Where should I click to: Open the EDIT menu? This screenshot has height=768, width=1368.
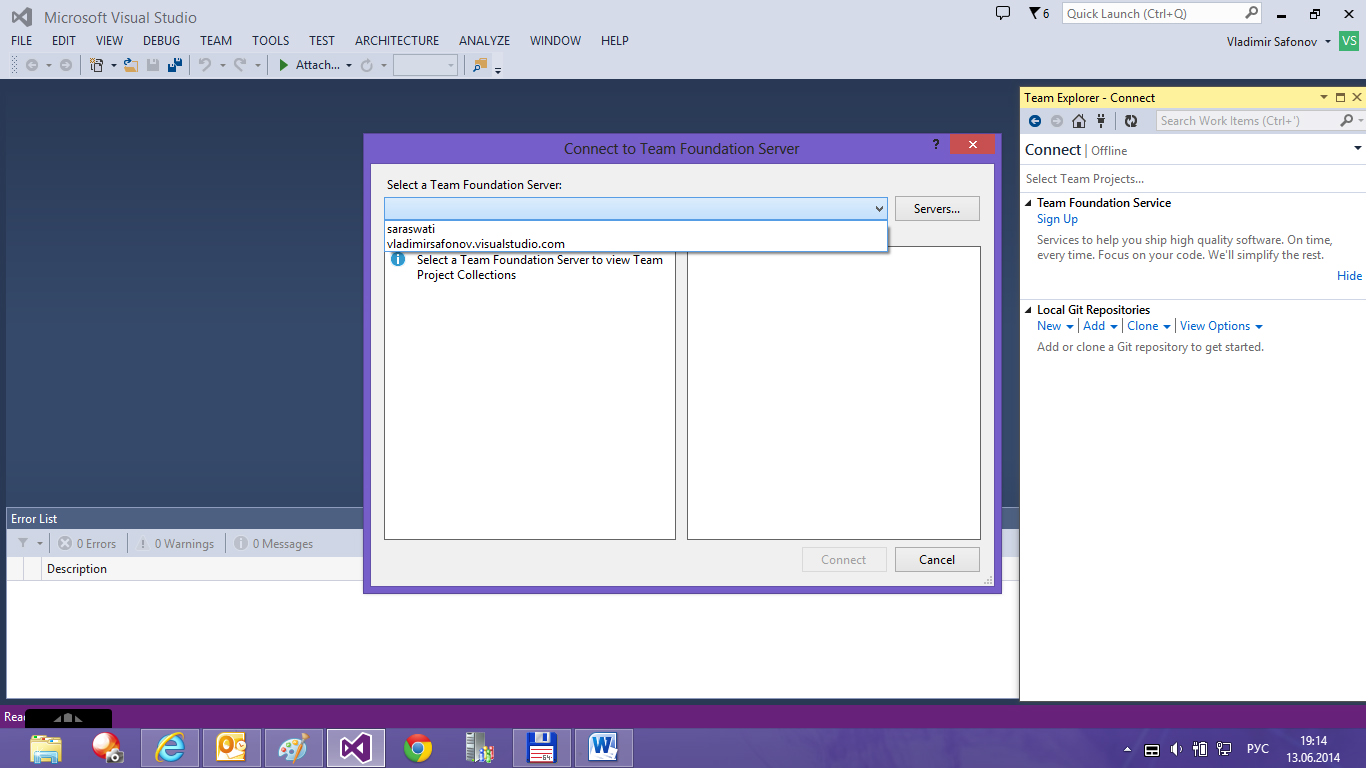point(64,41)
